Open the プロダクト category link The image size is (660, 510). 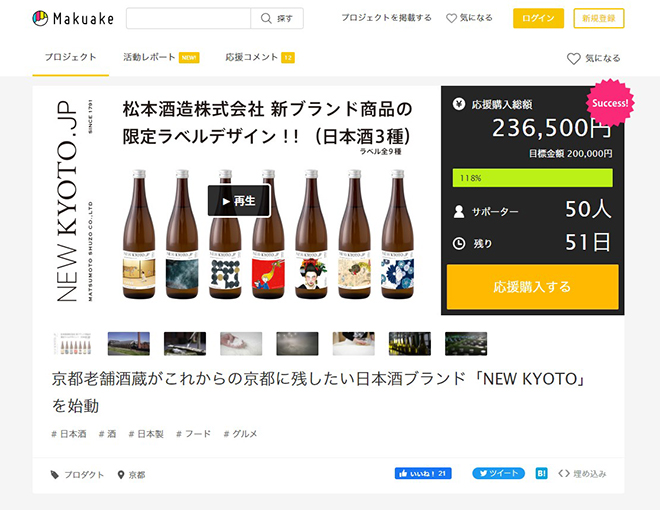point(77,475)
